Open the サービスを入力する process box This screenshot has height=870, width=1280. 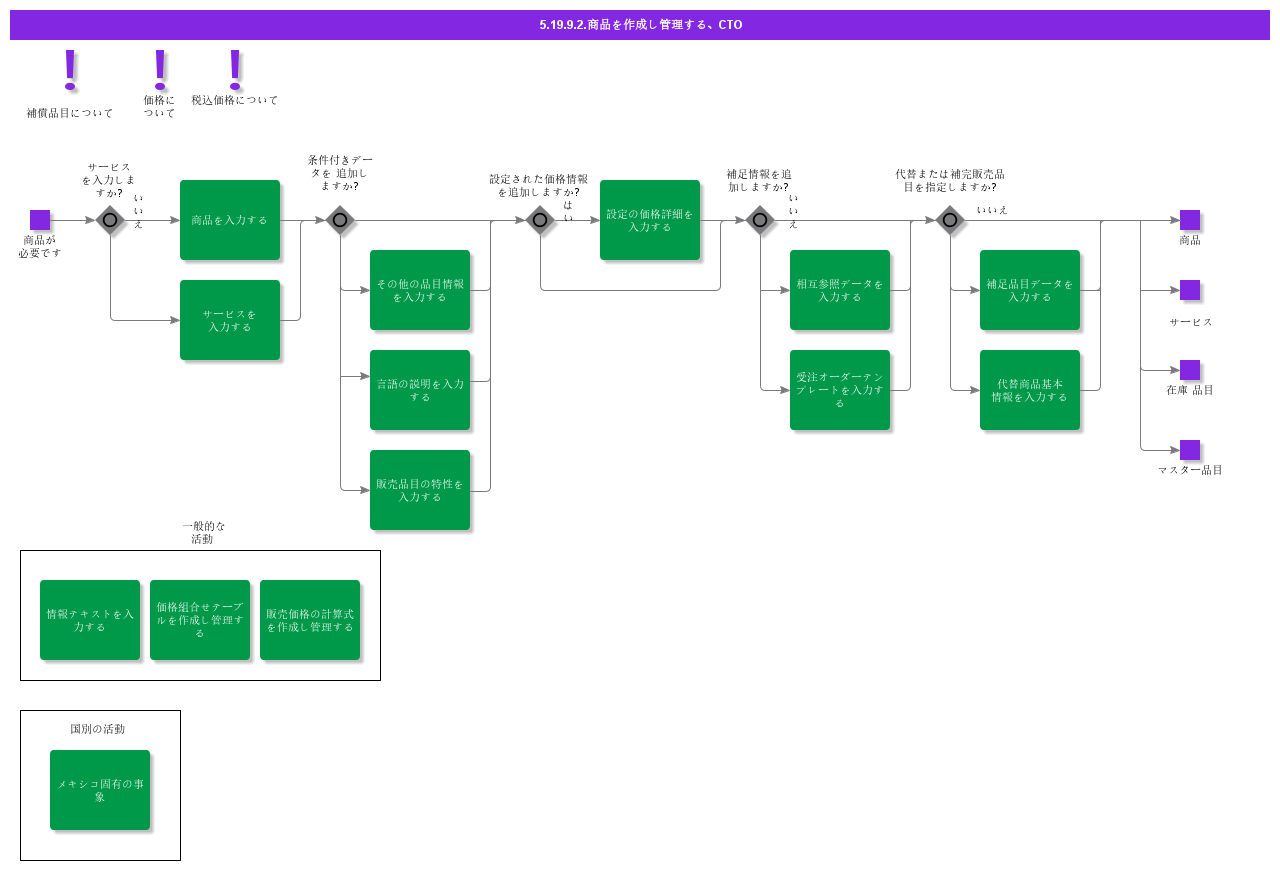click(230, 320)
